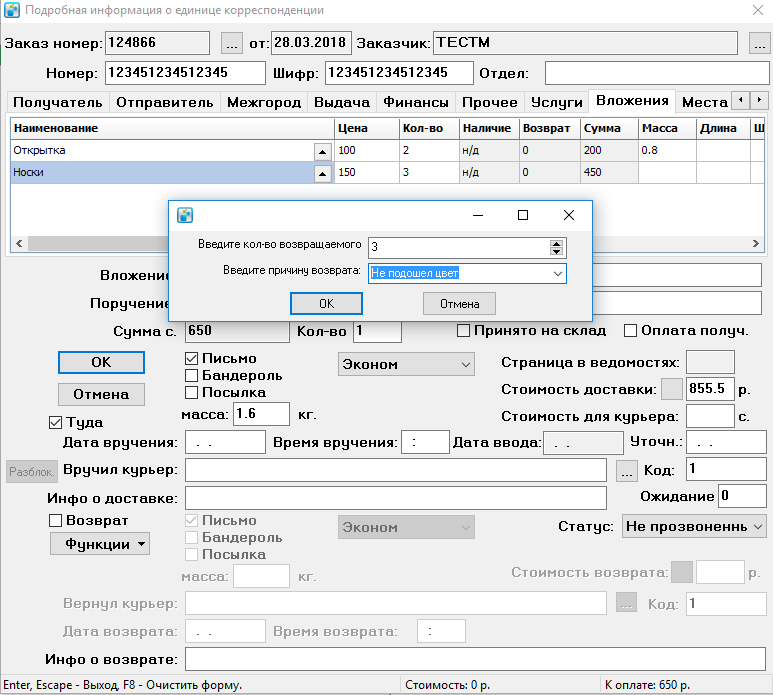Click the return quantity input field

click(x=459, y=247)
